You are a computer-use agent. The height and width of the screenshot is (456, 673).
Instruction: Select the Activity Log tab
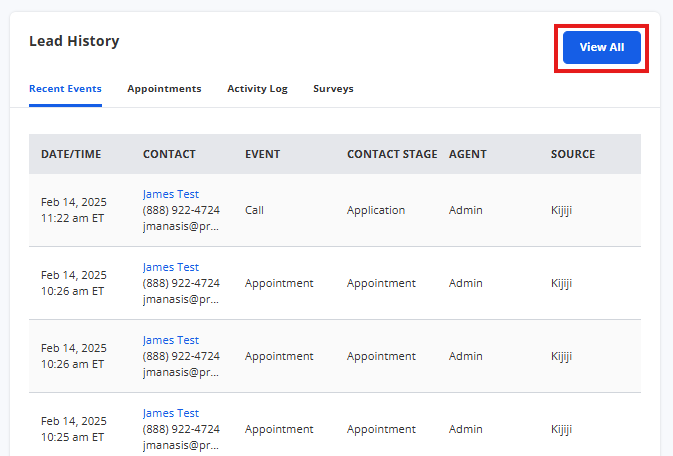[257, 89]
